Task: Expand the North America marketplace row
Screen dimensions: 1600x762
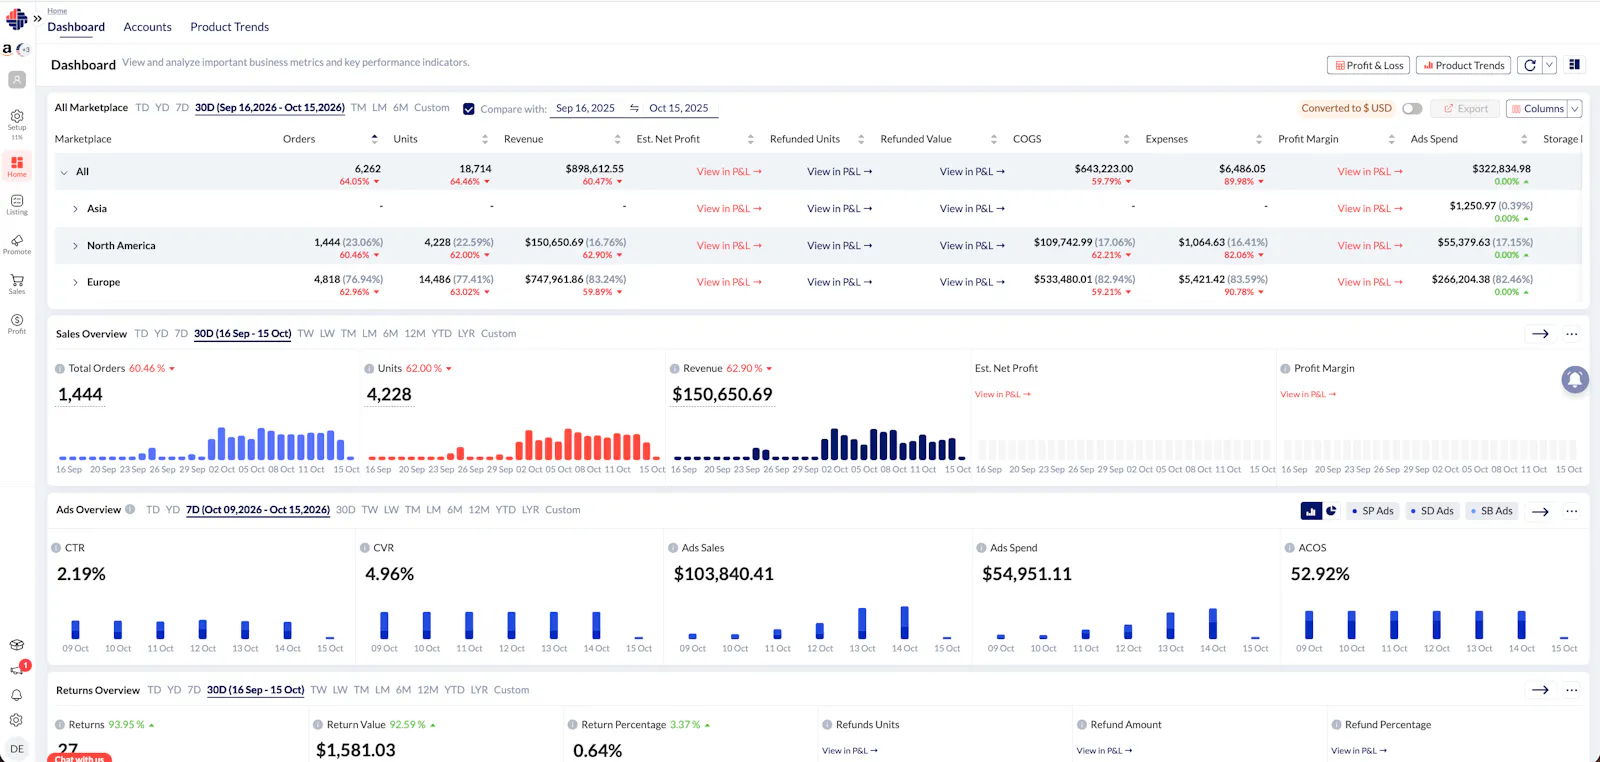Action: point(75,246)
